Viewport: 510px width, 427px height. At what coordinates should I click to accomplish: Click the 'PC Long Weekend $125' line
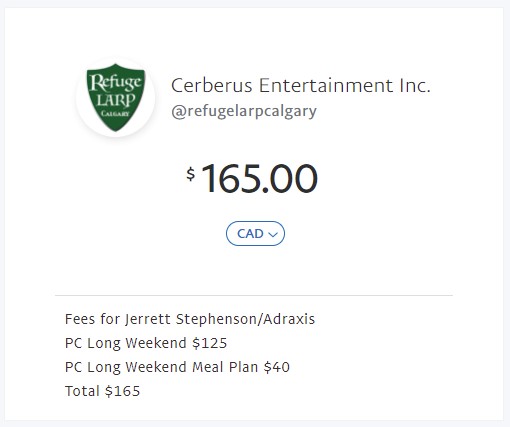146,343
